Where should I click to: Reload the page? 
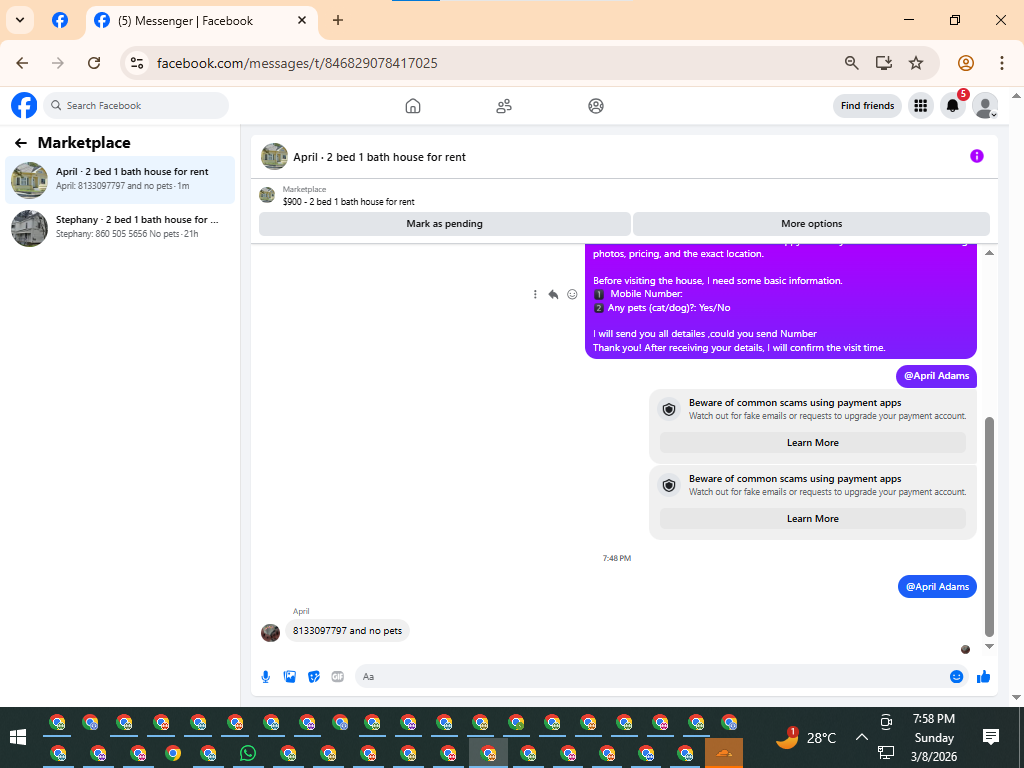(94, 63)
